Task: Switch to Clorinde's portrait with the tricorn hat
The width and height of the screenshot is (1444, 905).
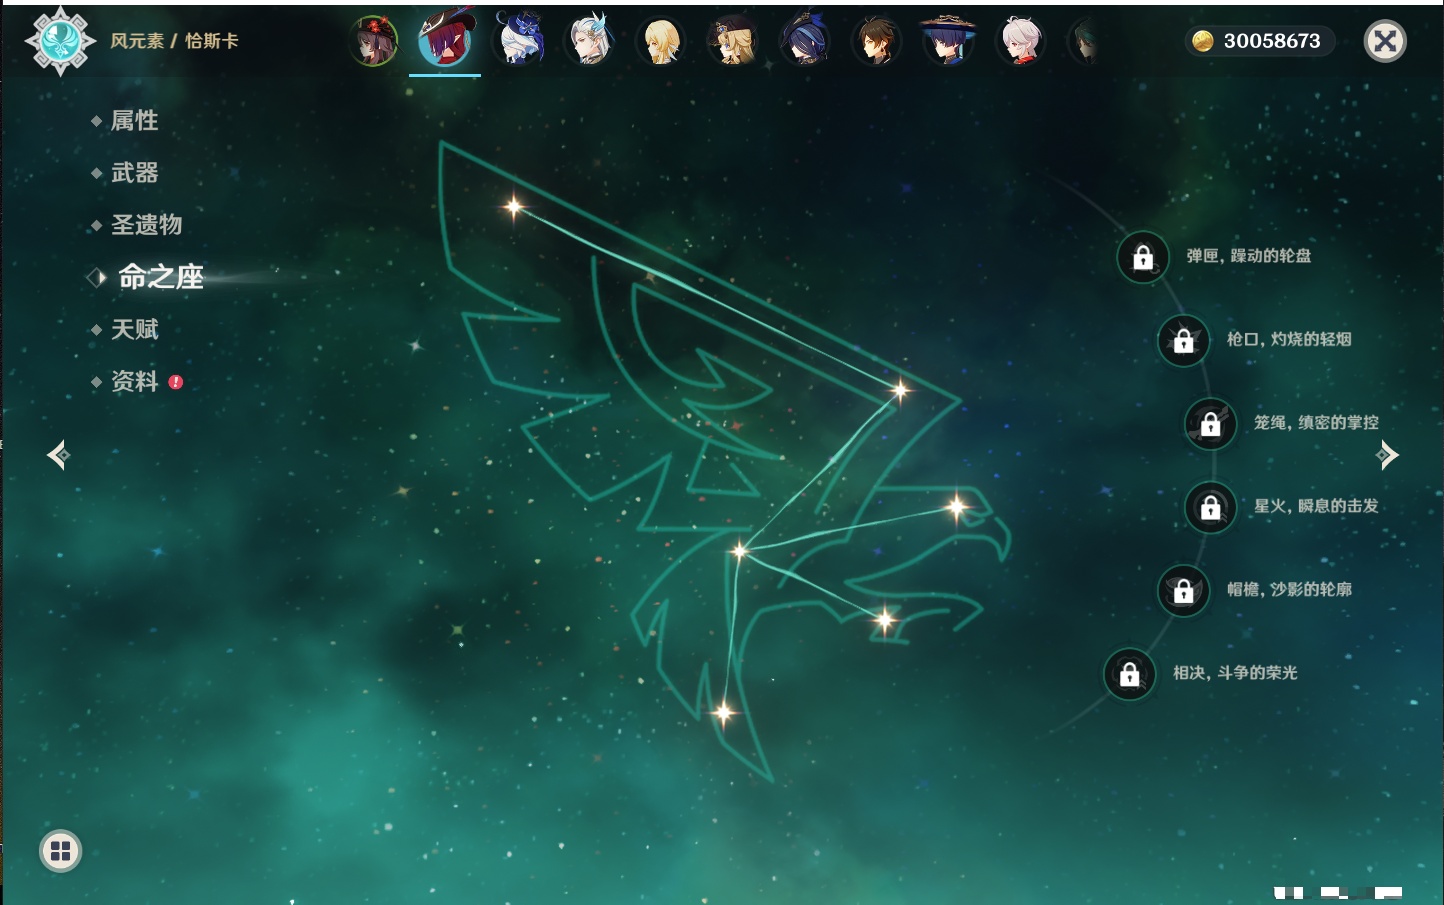Action: [x=804, y=41]
